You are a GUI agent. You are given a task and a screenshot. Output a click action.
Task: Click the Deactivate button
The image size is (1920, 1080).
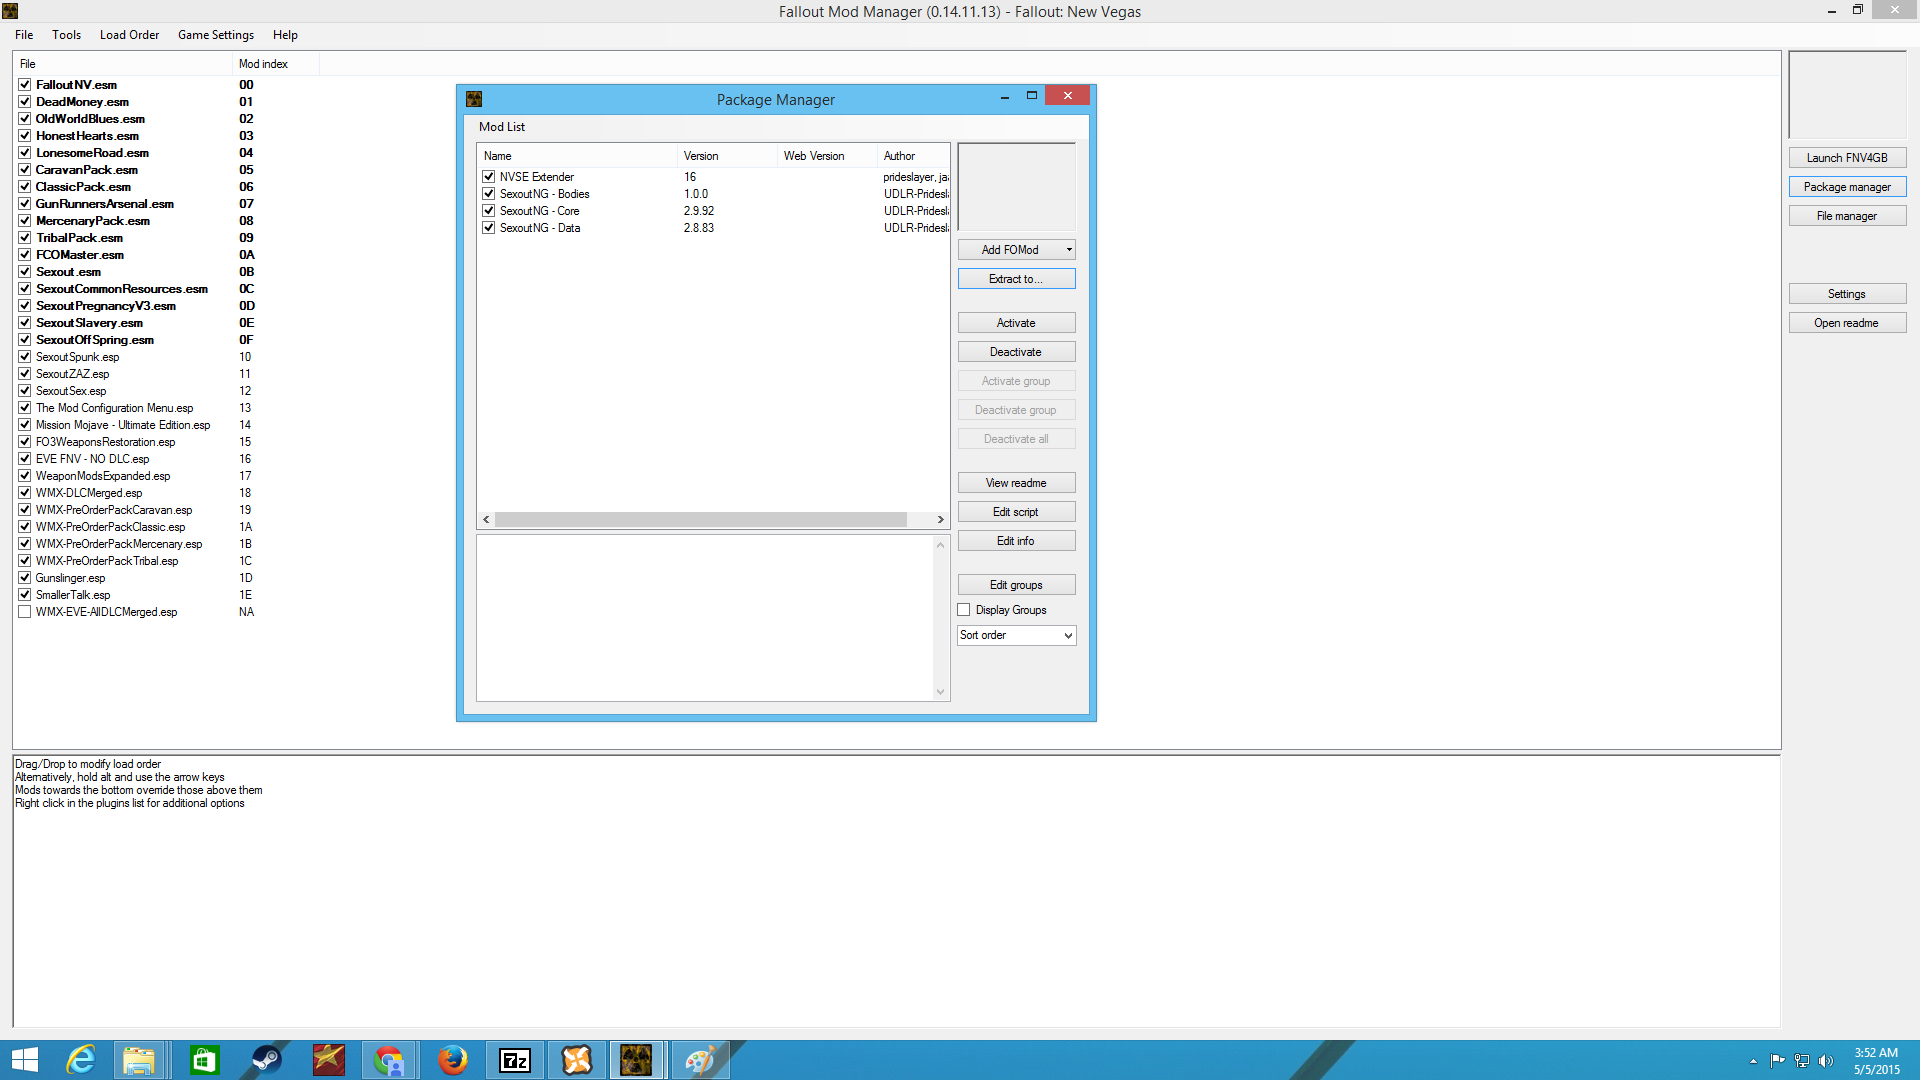pos(1016,352)
